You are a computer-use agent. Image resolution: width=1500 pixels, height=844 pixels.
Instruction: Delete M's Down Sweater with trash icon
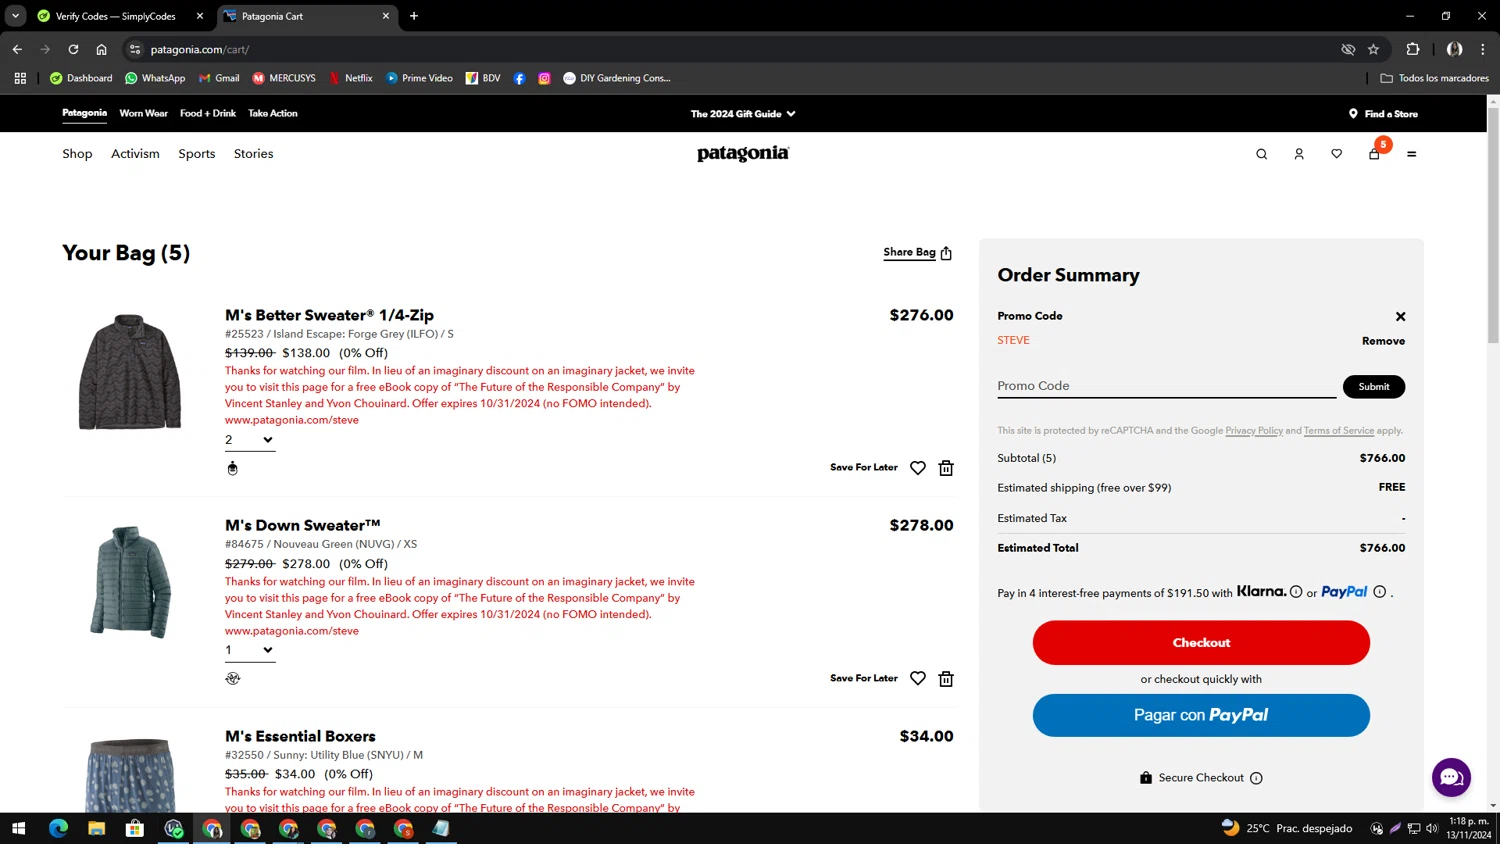946,679
